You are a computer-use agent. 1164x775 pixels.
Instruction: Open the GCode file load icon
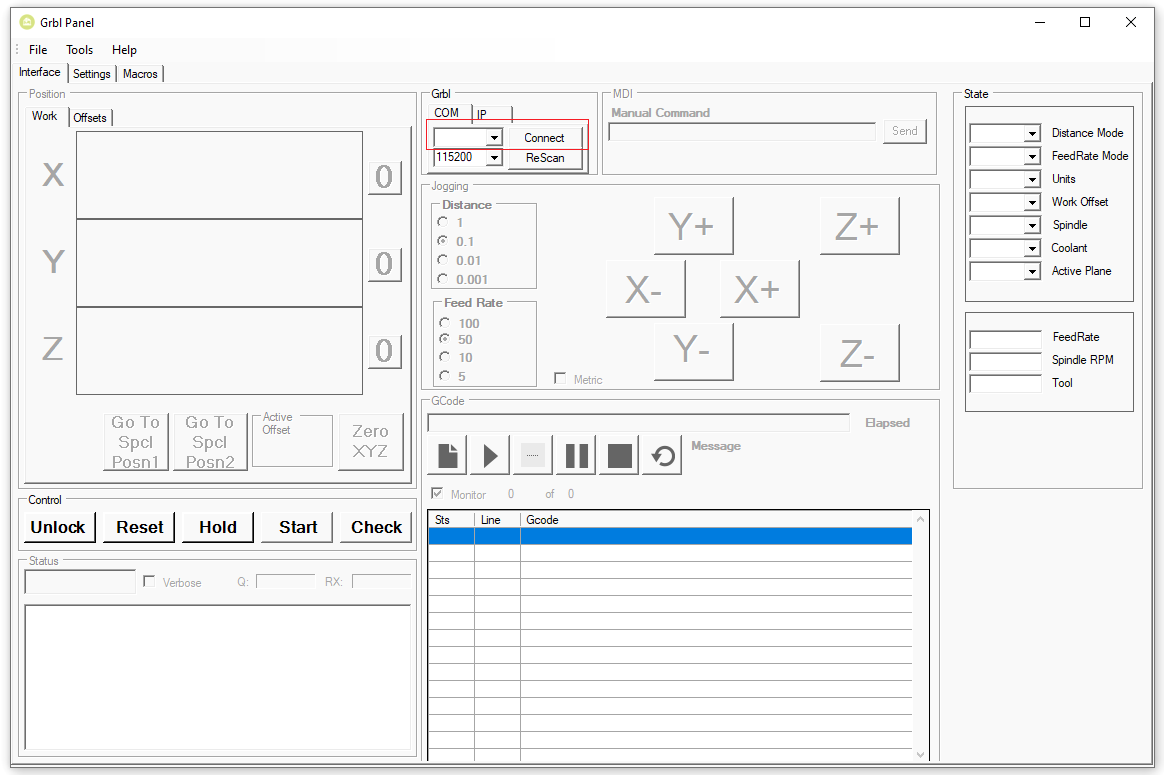448,455
